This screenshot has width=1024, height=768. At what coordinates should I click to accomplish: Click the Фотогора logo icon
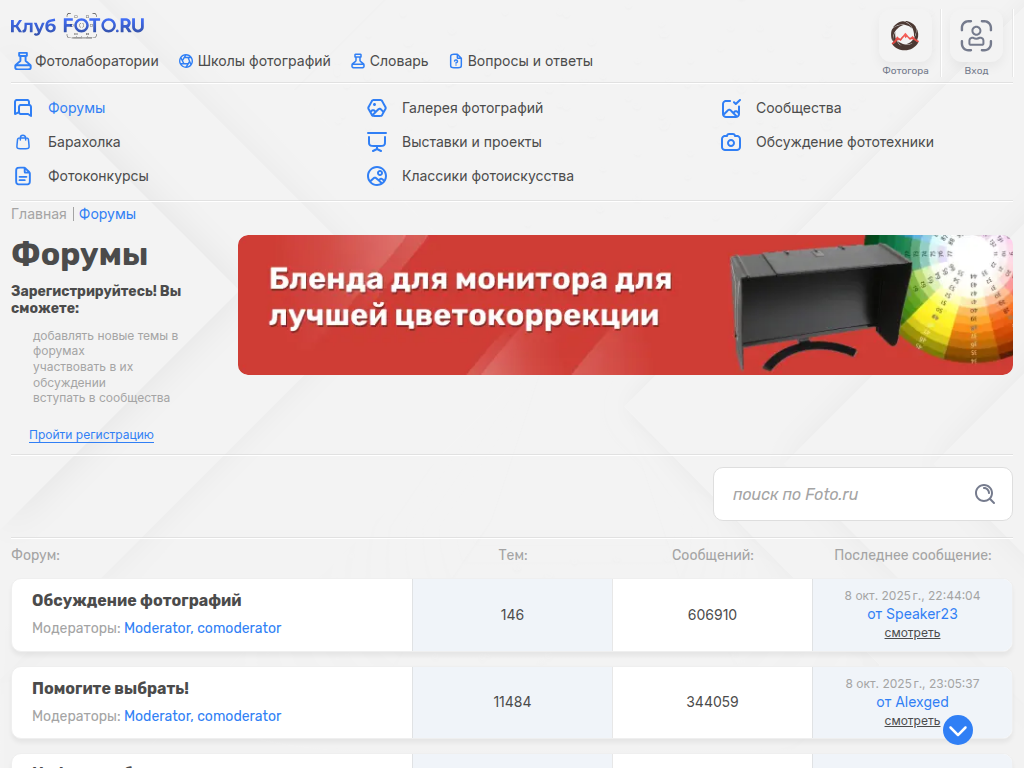coord(905,37)
